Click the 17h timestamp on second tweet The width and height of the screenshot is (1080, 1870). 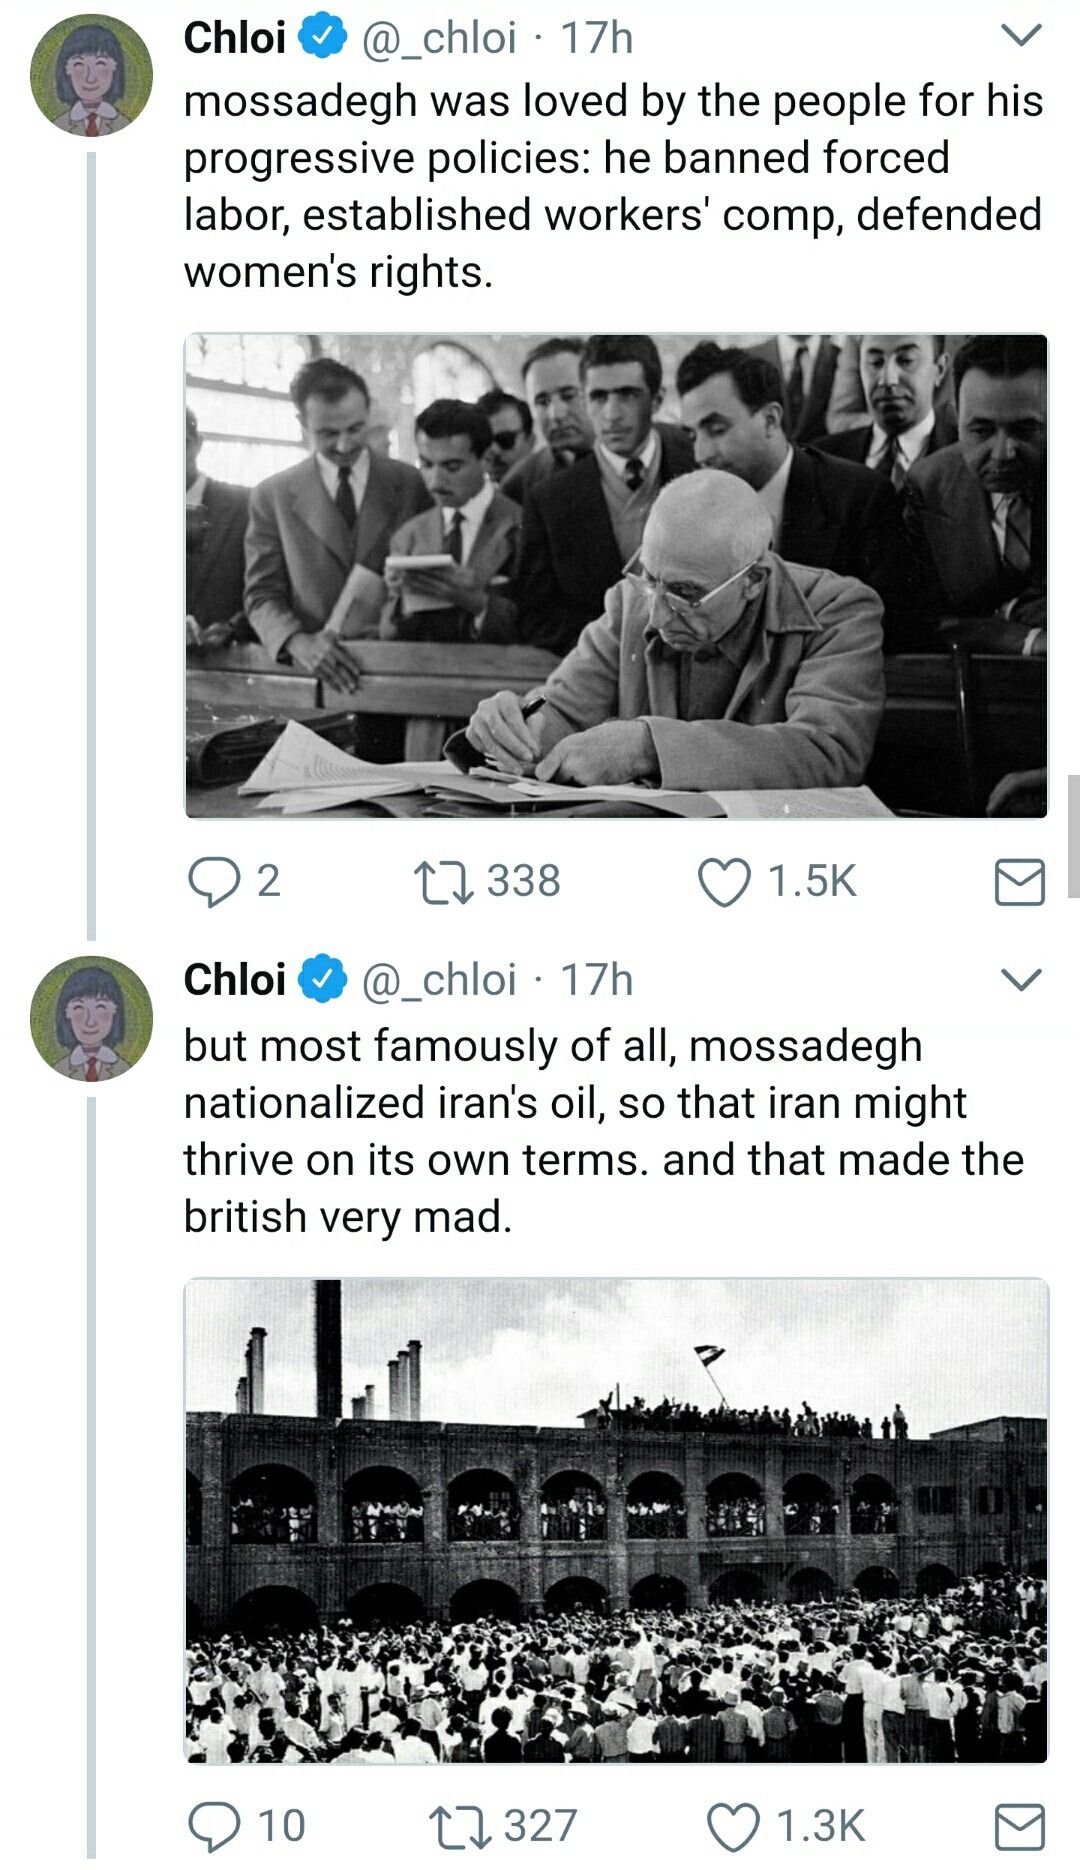pyautogui.click(x=597, y=980)
